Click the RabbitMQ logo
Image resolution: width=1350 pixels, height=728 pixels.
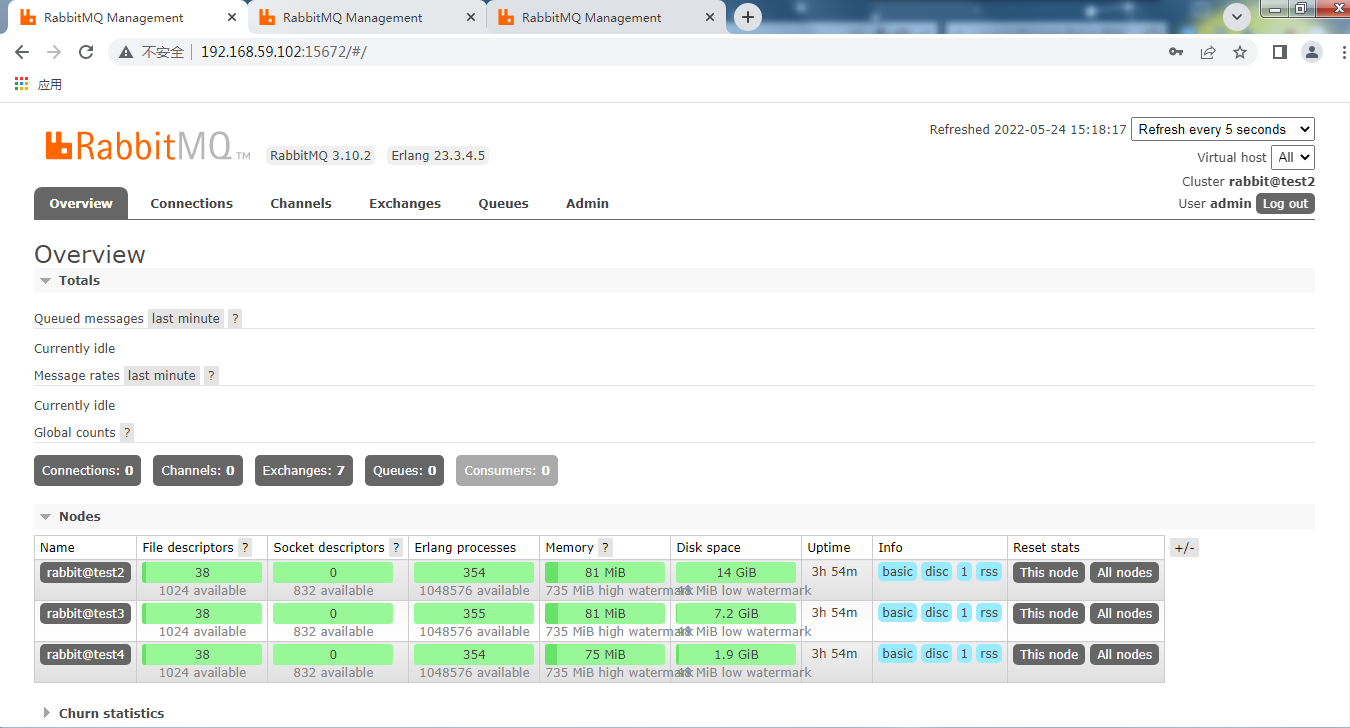point(147,147)
